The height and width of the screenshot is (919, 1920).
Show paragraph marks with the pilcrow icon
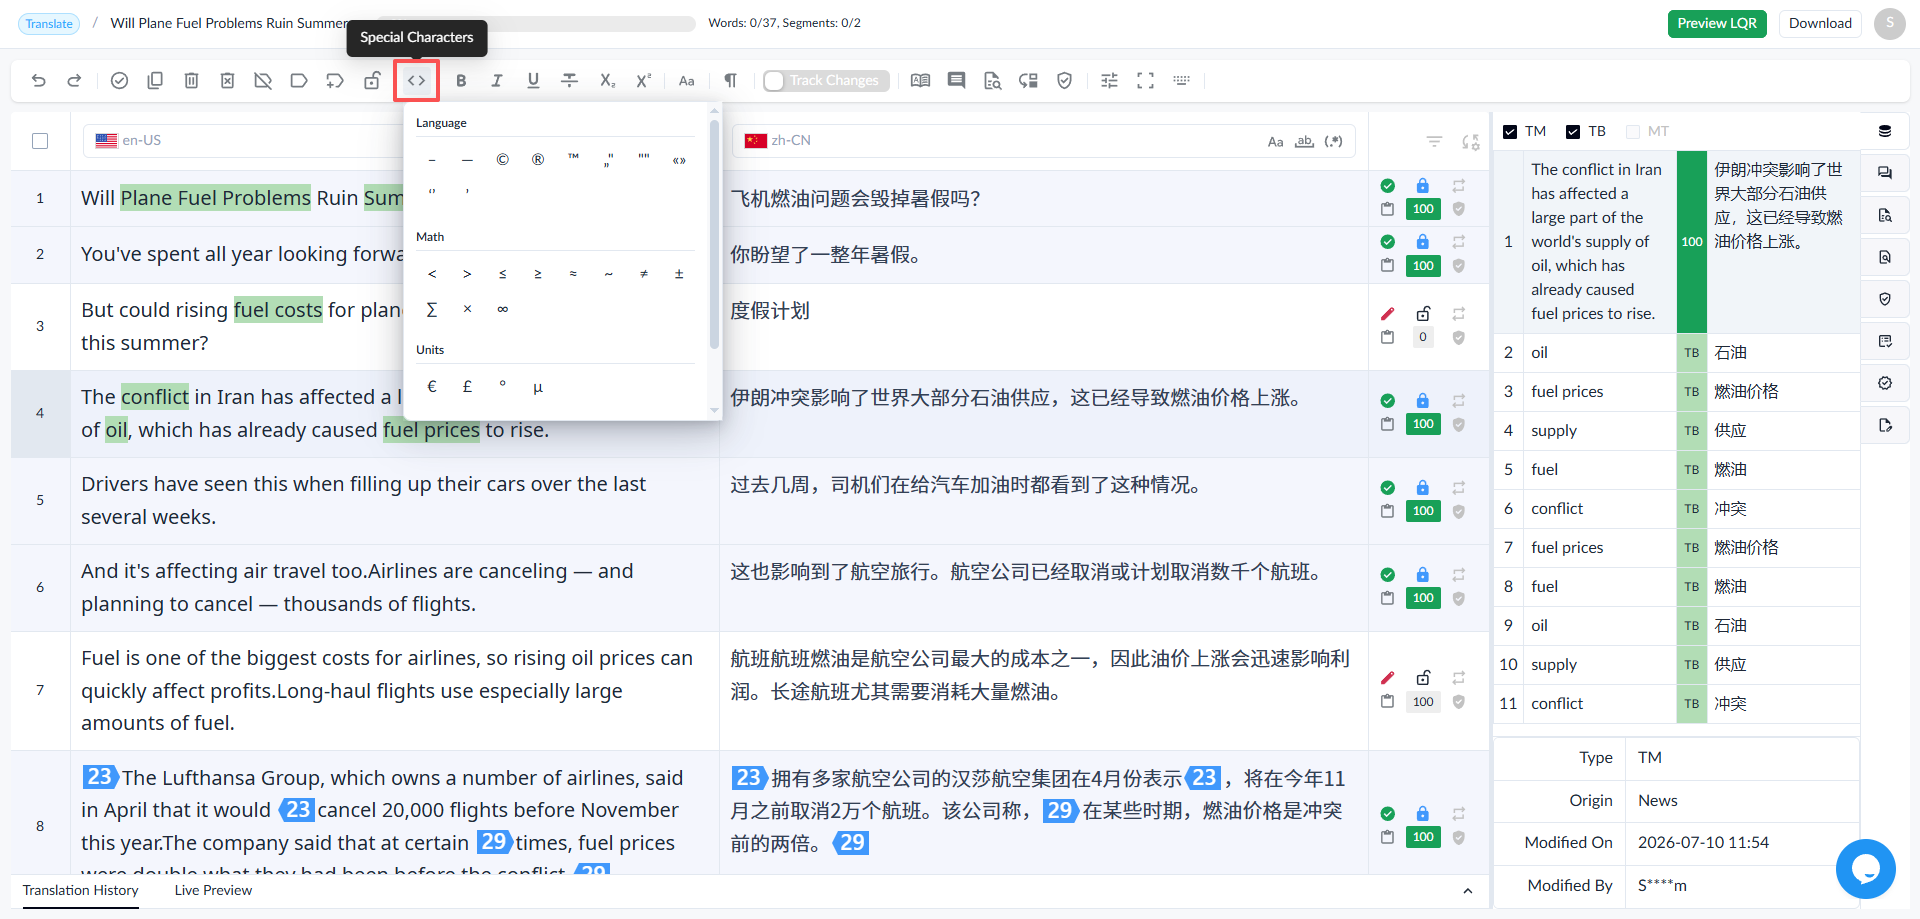(x=730, y=81)
